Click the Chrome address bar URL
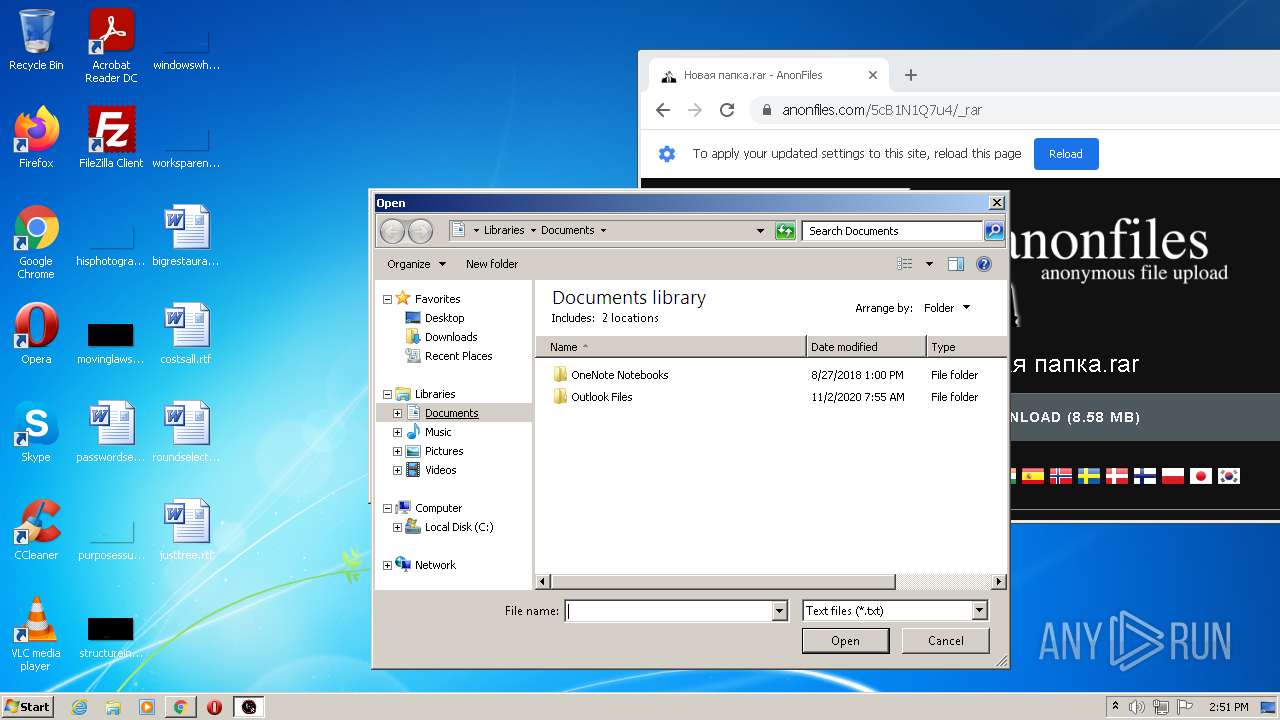 coord(882,110)
